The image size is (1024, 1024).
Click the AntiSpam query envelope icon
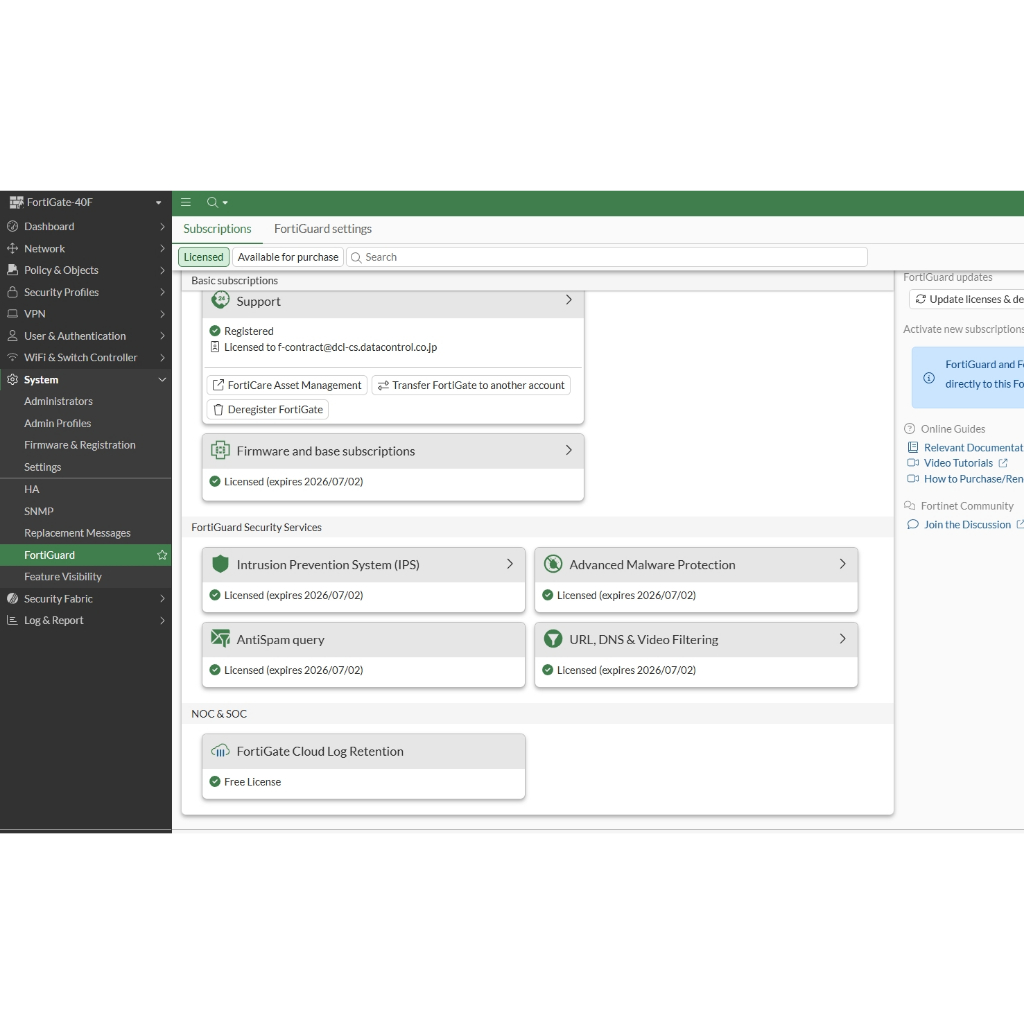point(220,639)
